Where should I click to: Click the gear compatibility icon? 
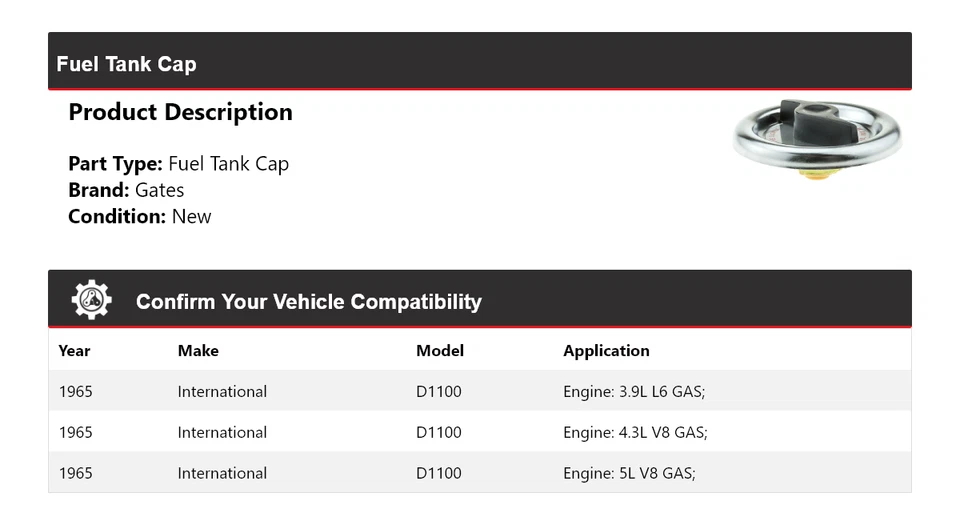point(91,300)
